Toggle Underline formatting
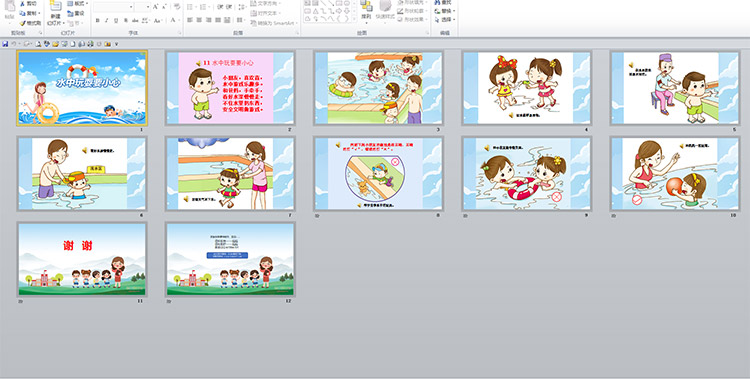Screen dimensions: 750x379 point(116,20)
